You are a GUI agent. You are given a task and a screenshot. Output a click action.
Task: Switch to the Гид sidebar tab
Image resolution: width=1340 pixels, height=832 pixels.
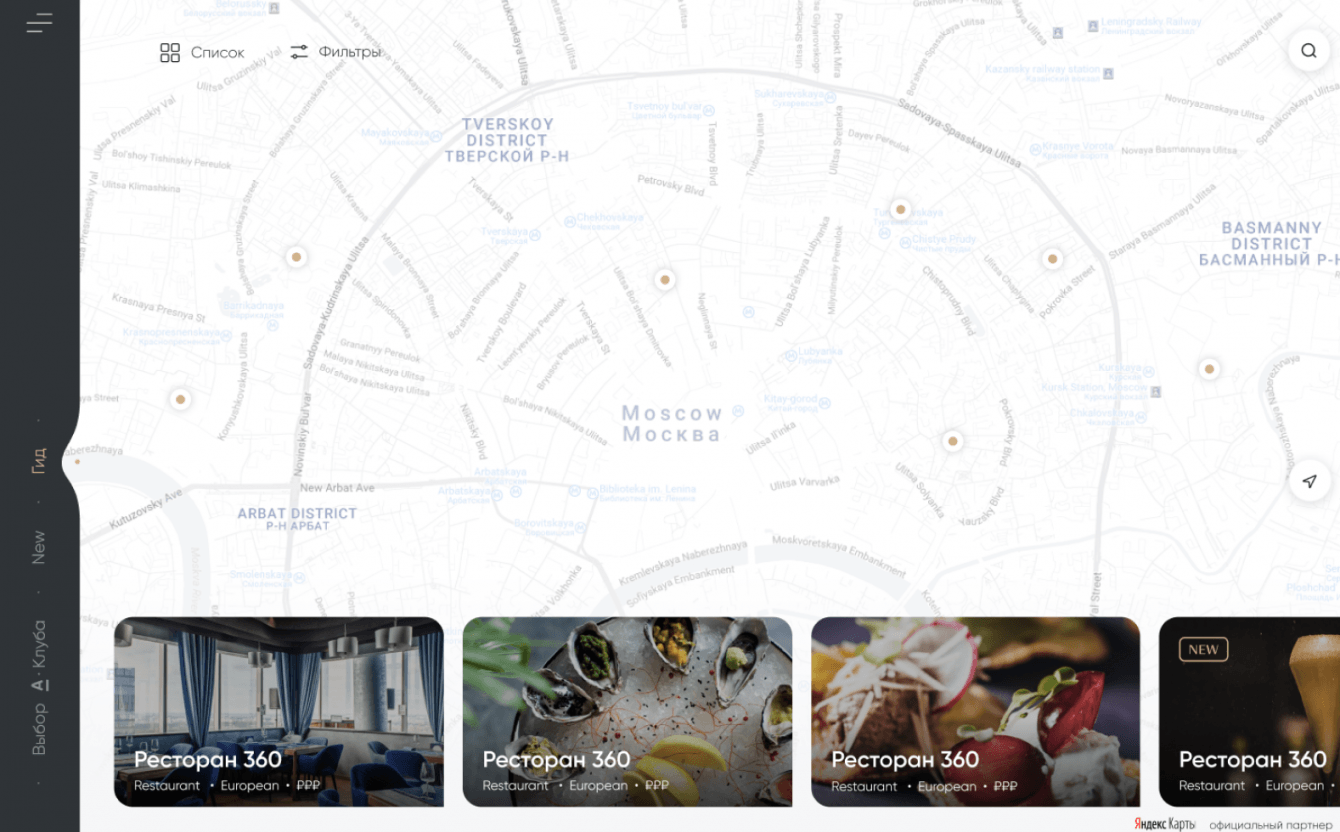(38, 460)
